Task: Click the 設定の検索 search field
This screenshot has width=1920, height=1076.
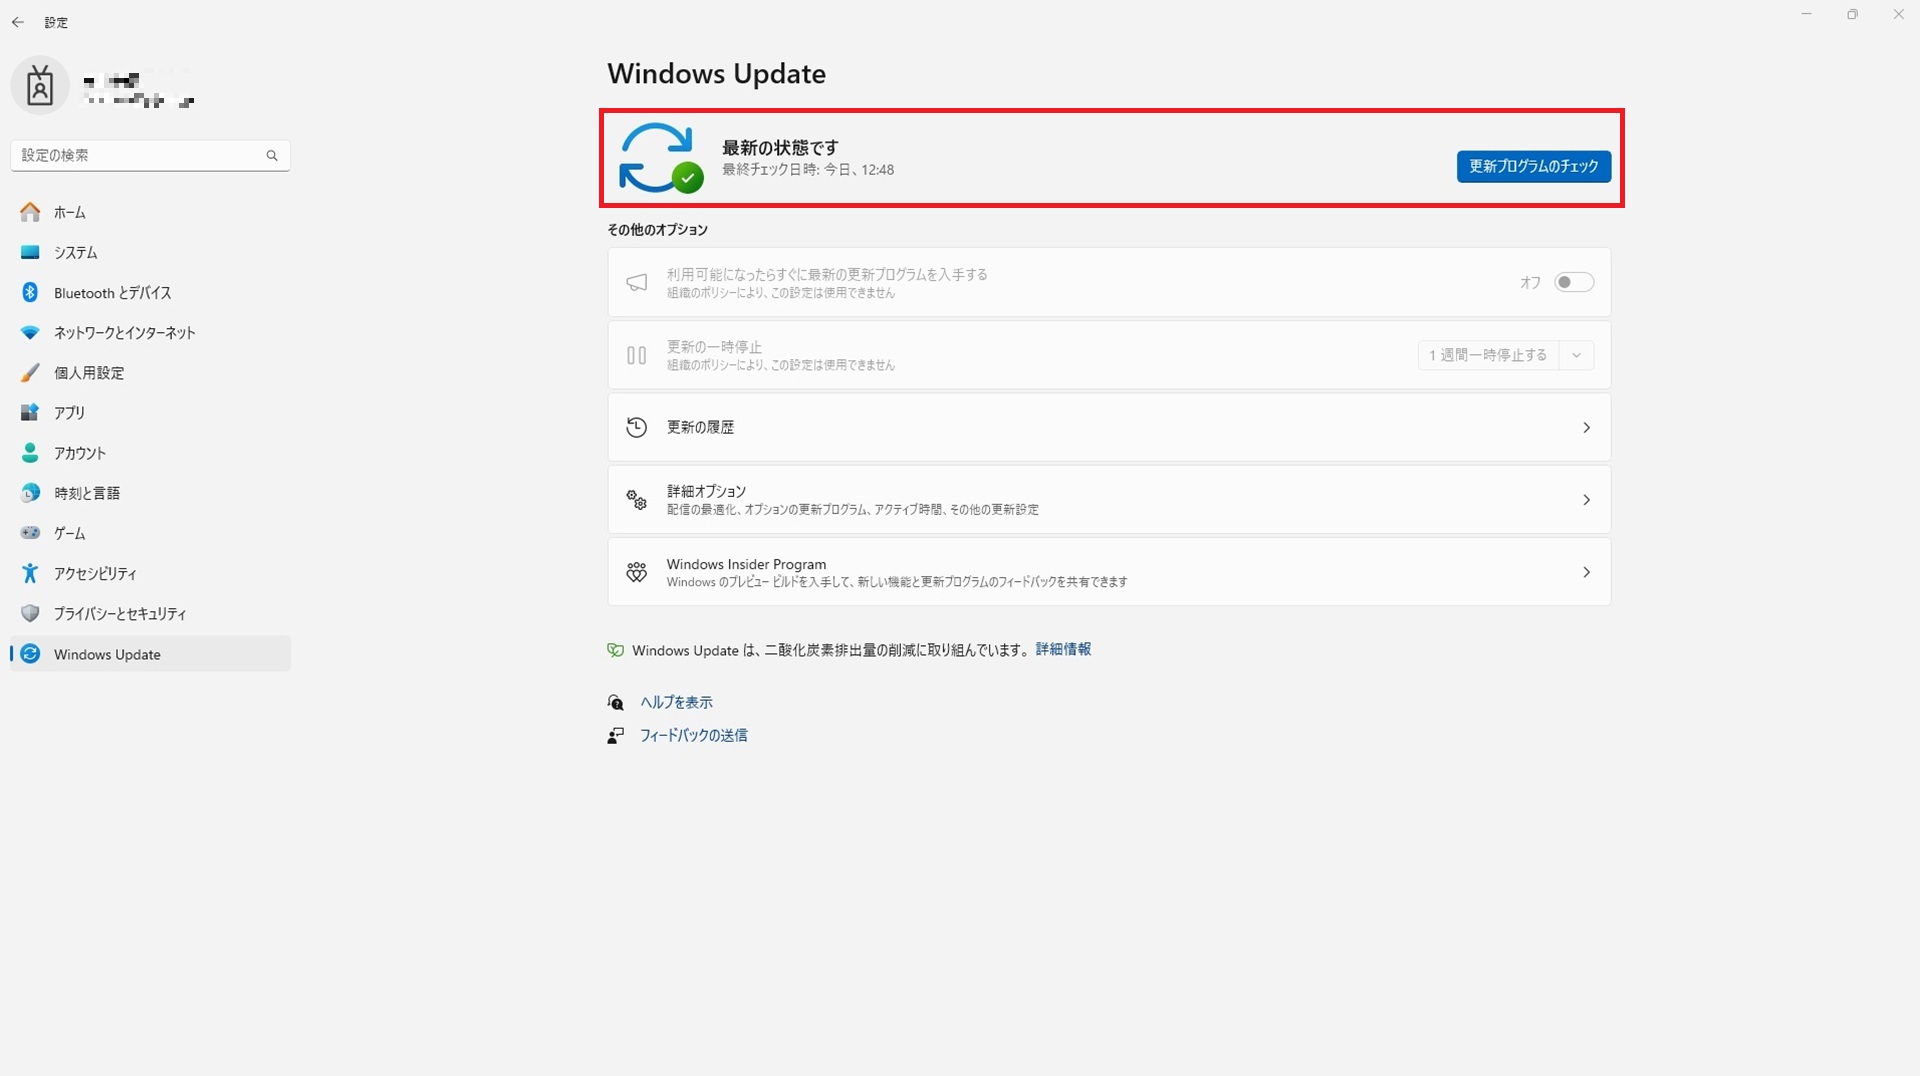Action: [x=150, y=155]
